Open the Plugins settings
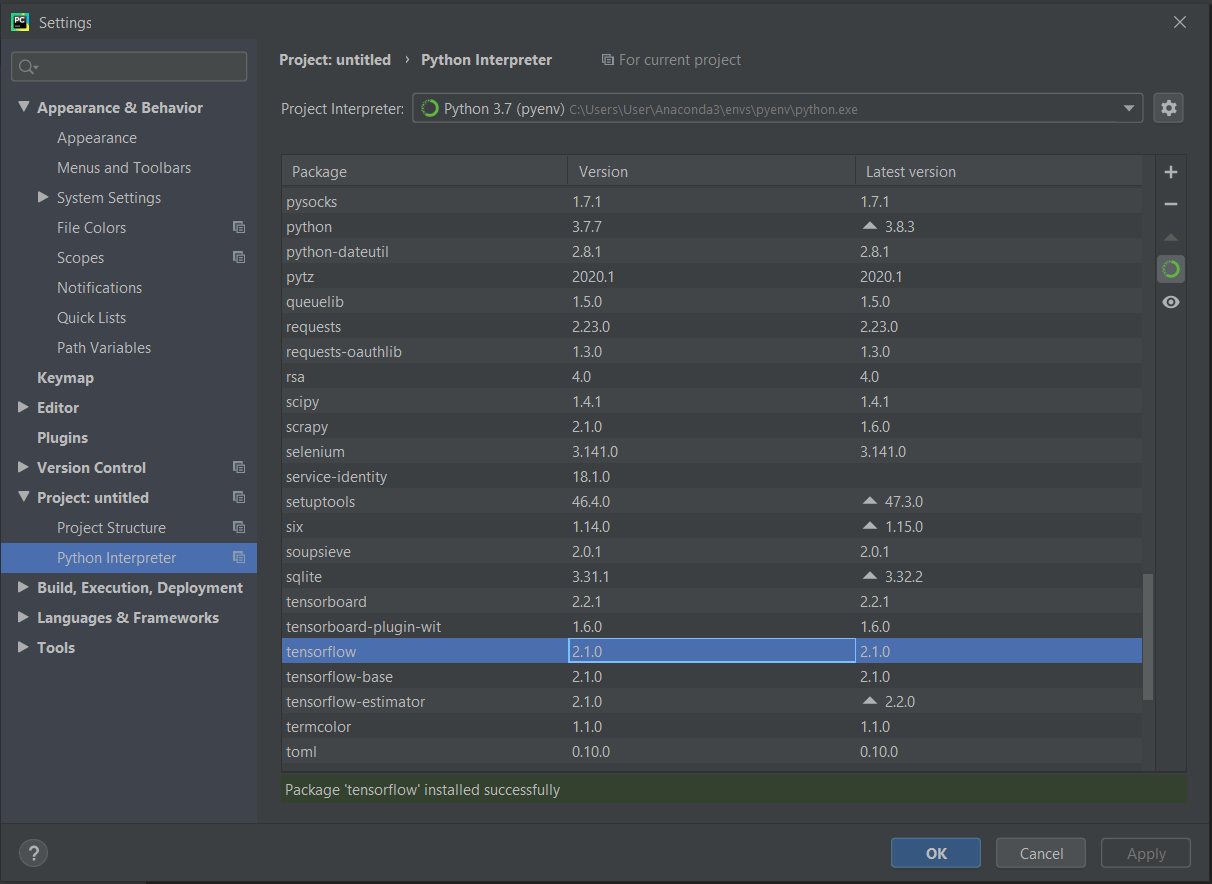The image size is (1212, 884). pyautogui.click(x=62, y=438)
